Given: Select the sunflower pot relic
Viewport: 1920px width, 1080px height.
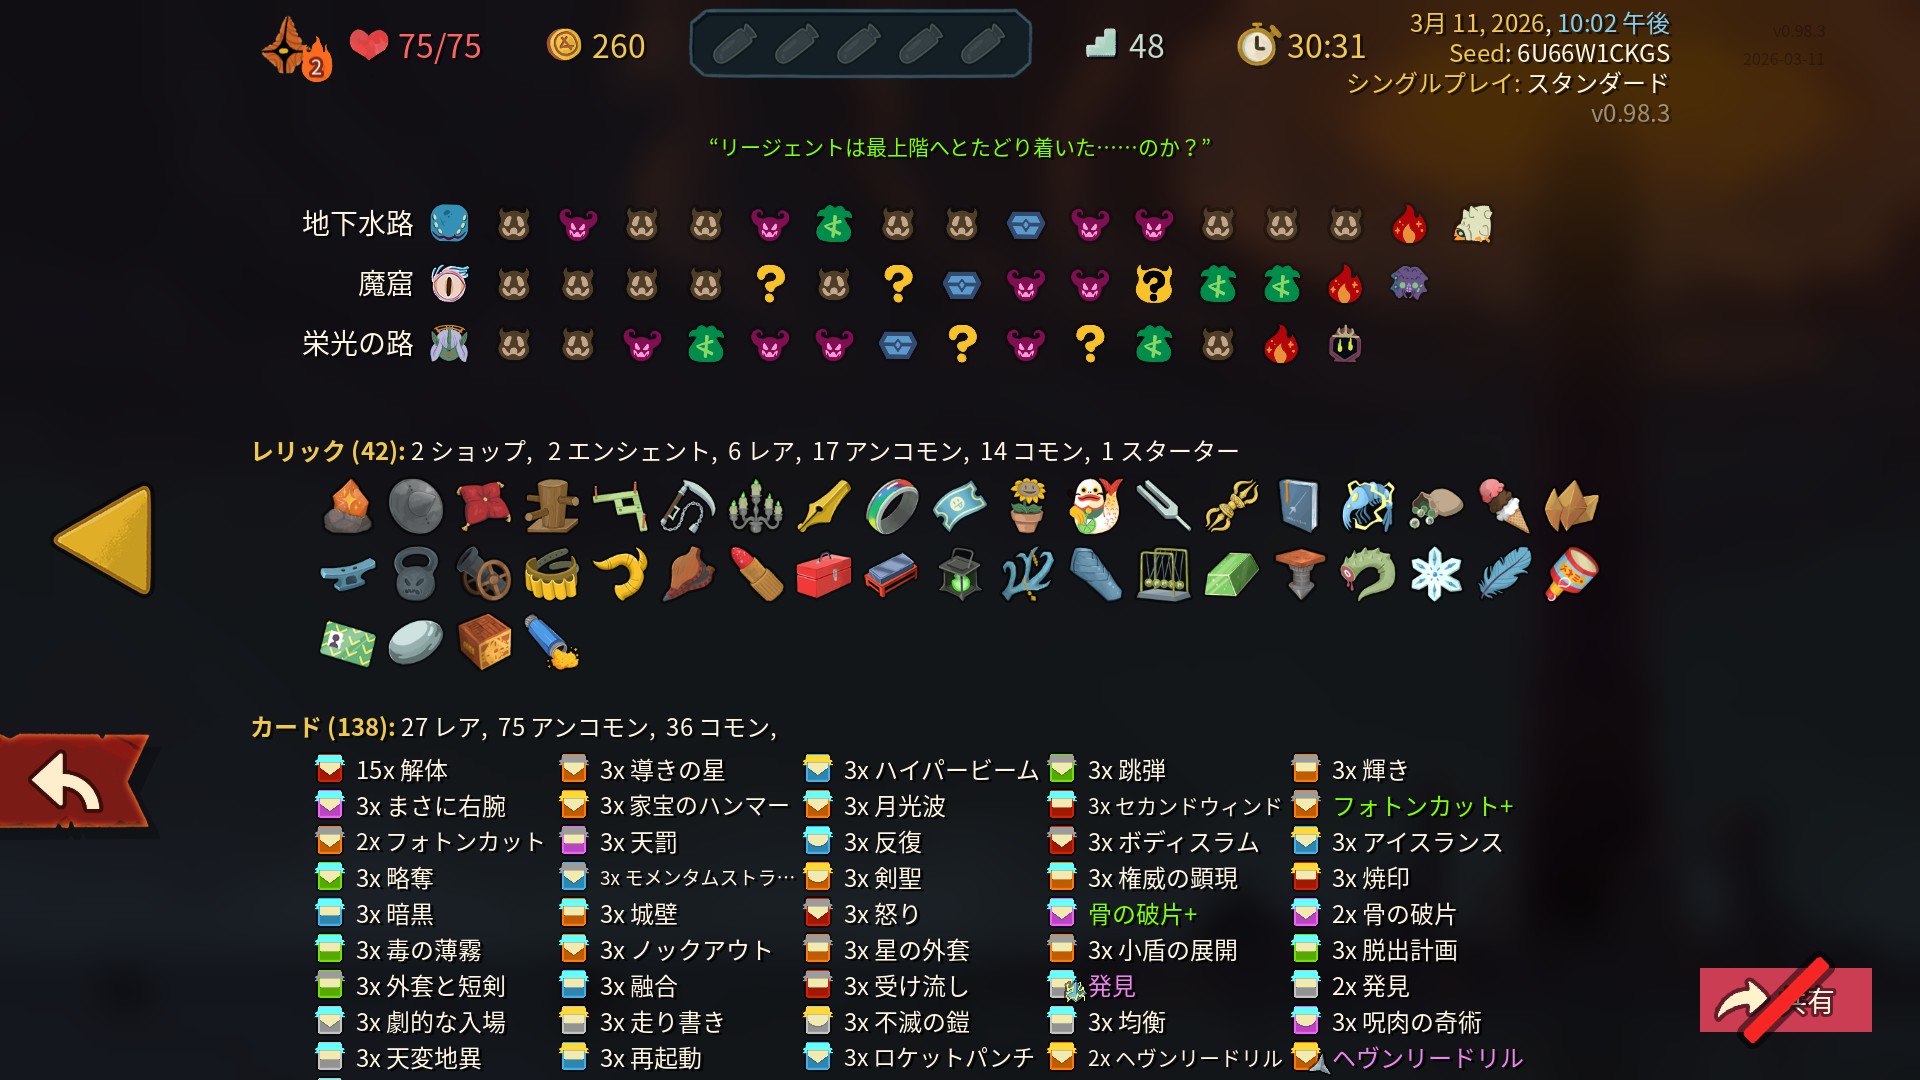Looking at the screenshot, I should click(1027, 506).
